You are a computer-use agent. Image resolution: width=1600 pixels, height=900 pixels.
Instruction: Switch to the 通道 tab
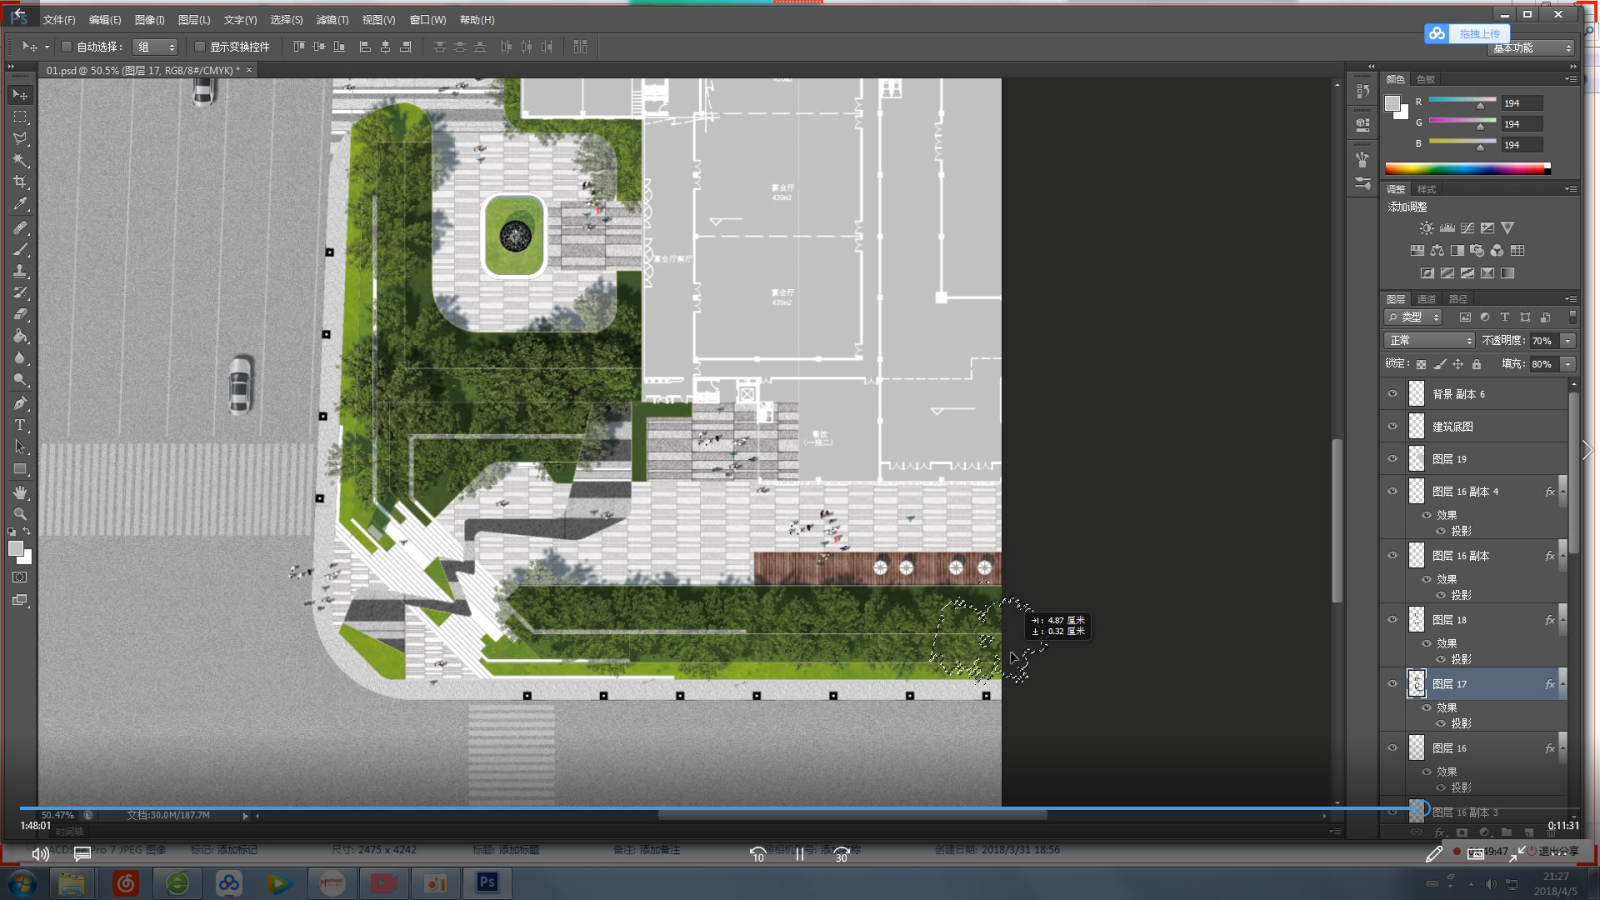pos(1426,299)
